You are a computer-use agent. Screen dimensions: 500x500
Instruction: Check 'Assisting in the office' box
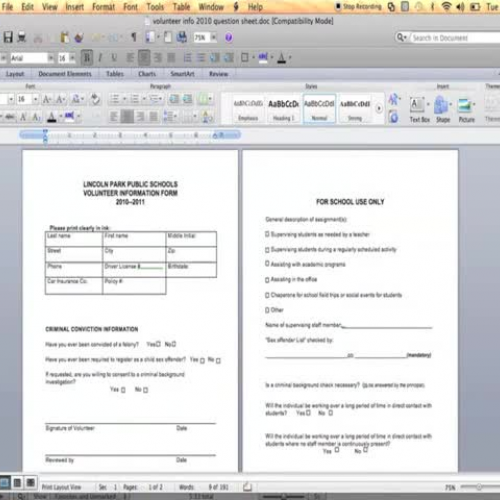tap(267, 280)
